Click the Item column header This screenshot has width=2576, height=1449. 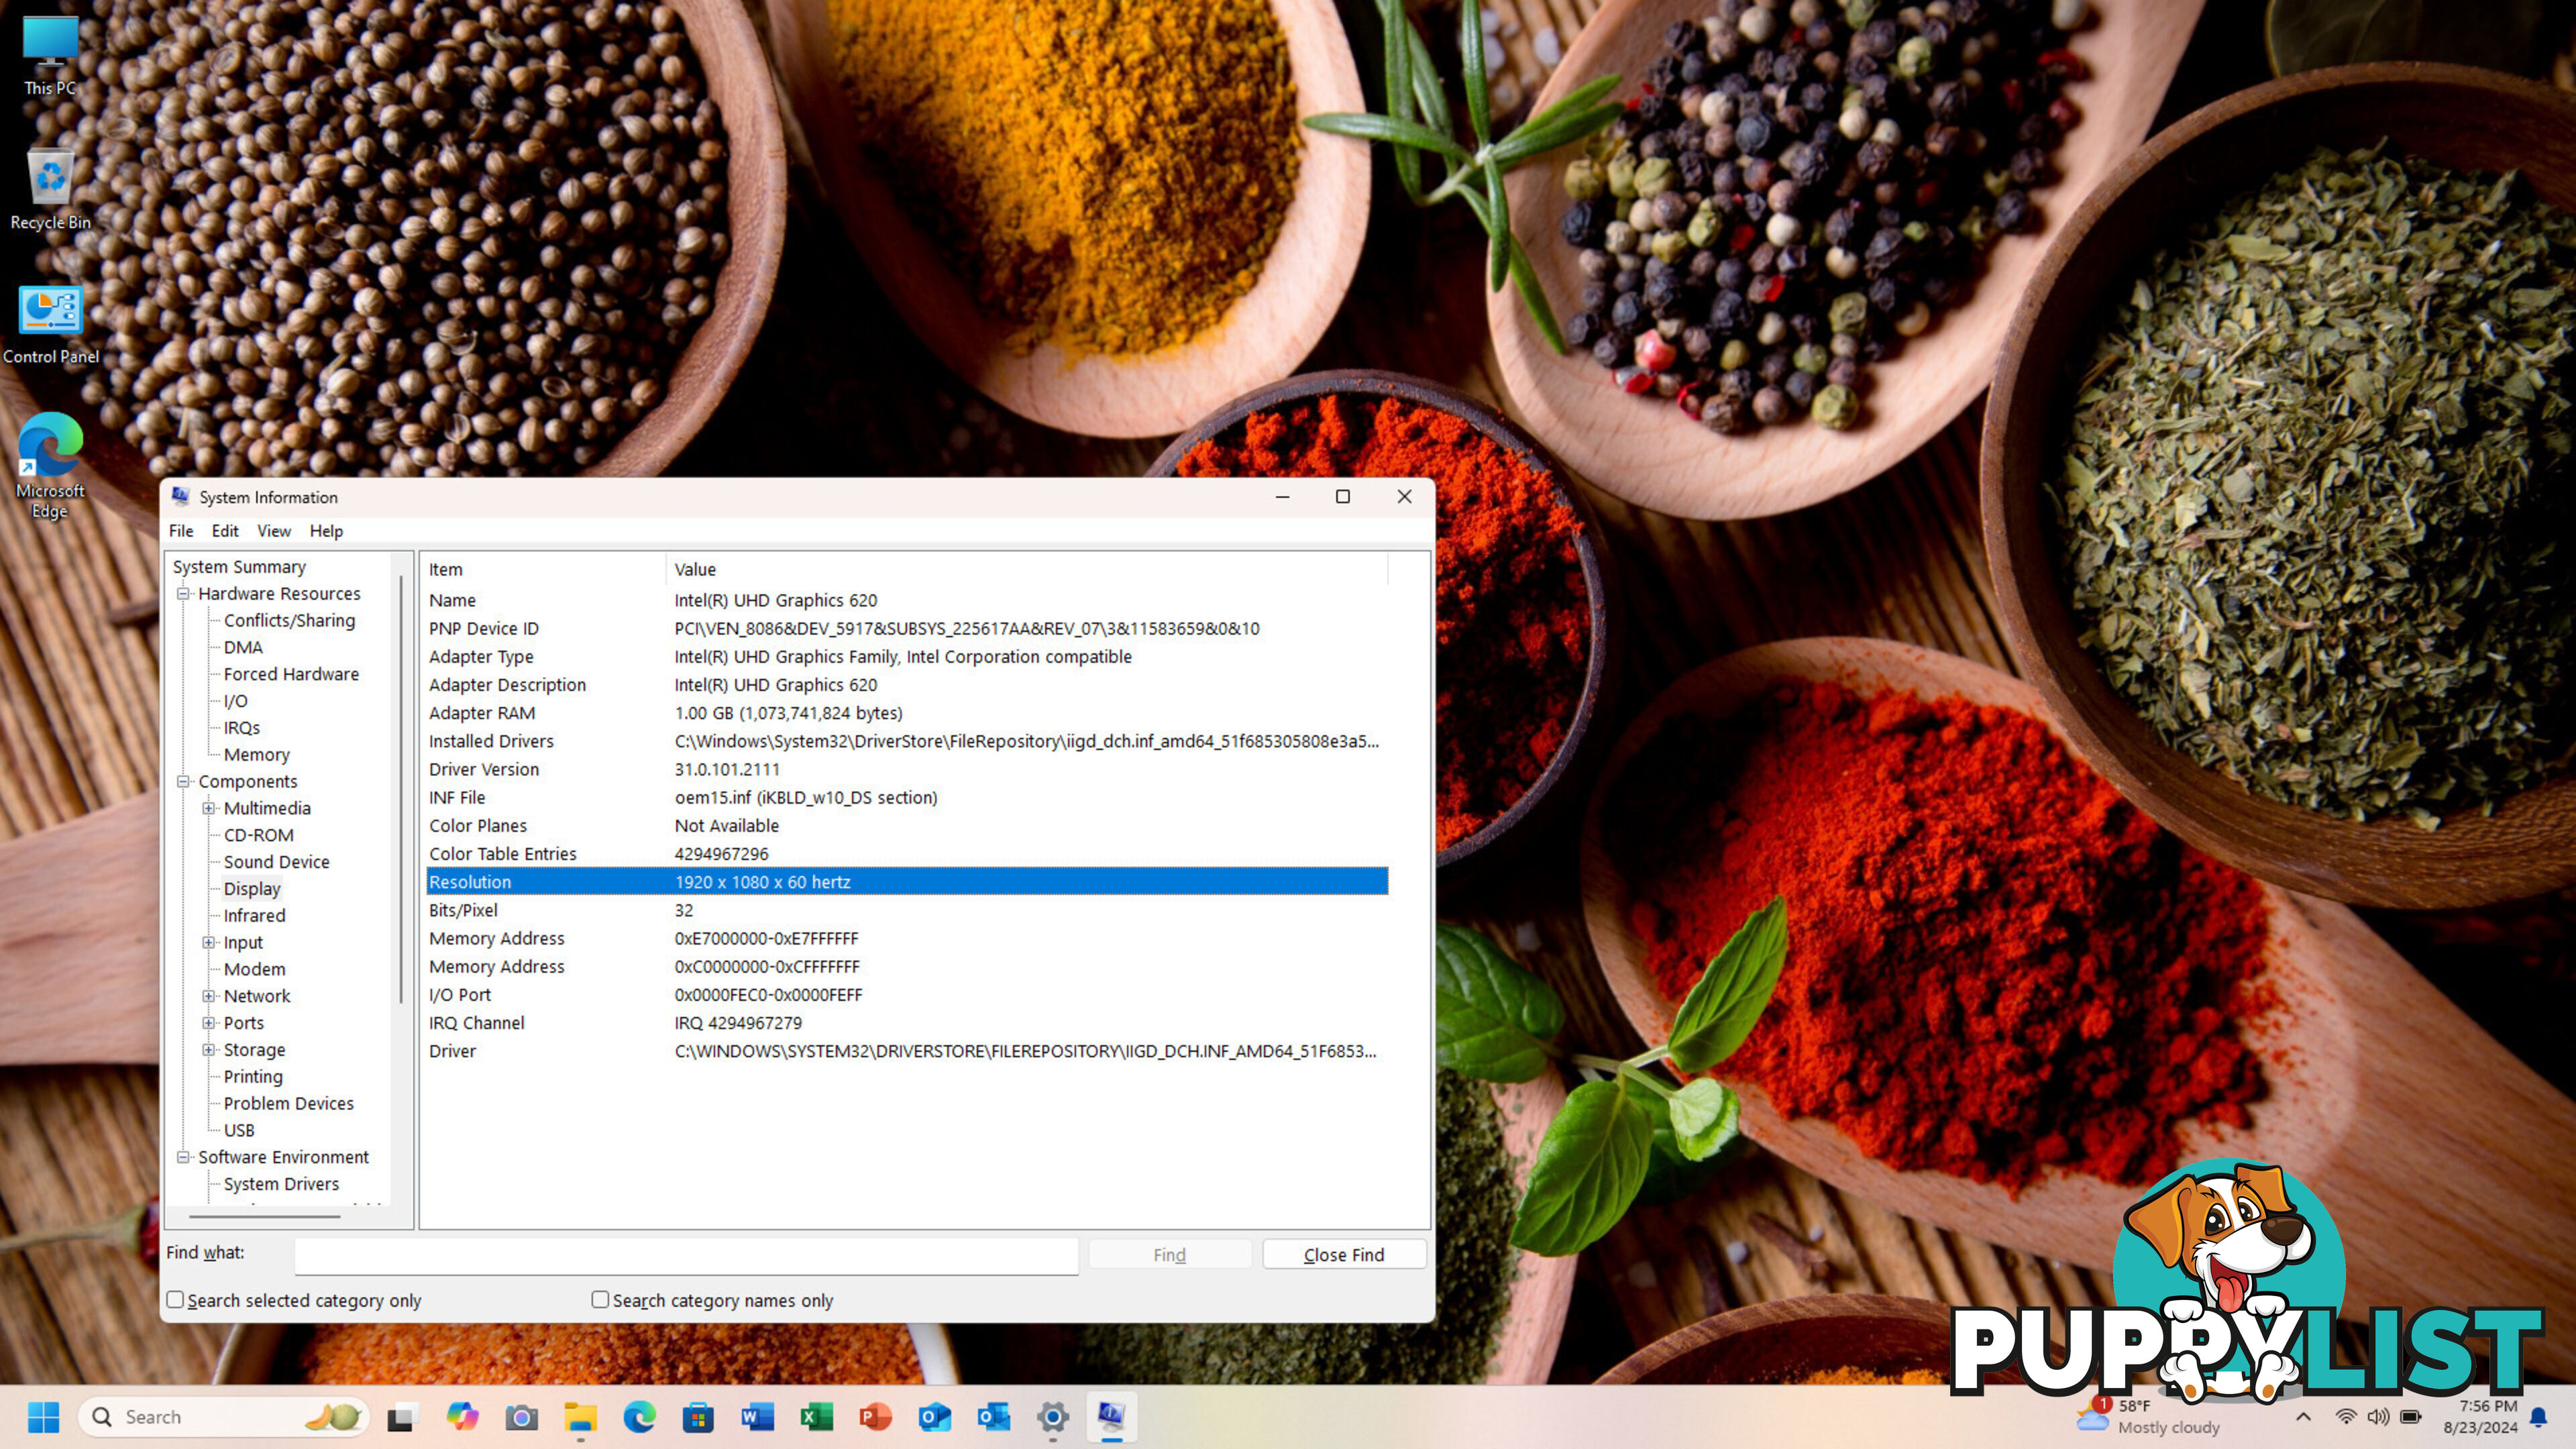tap(544, 569)
